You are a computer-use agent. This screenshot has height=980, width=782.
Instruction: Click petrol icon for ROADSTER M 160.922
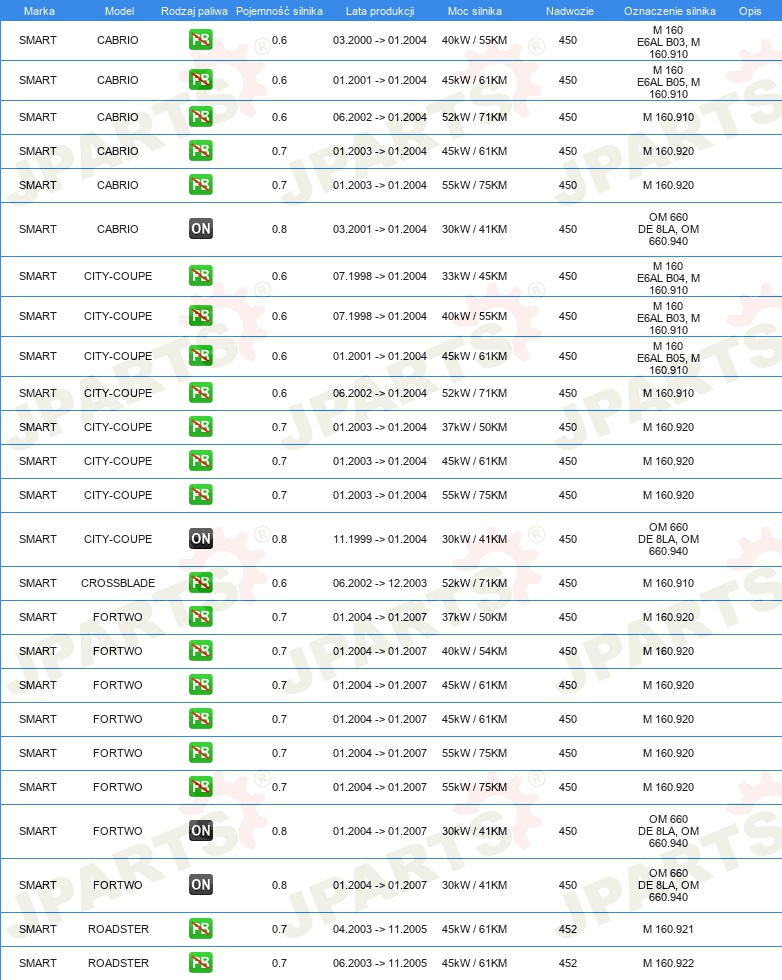(201, 962)
